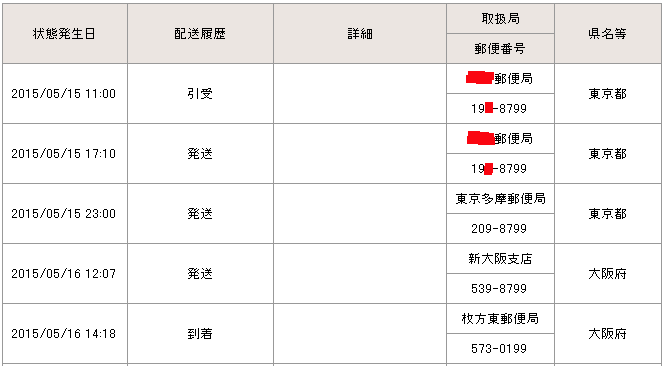Select the 県名等 column header
Viewport: 666px width, 366px height.
(x=608, y=34)
